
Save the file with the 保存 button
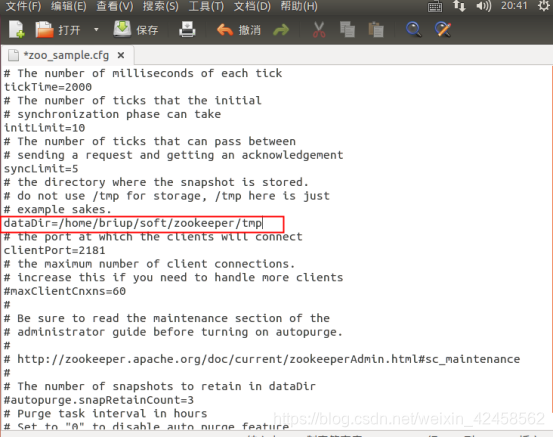tap(136, 30)
